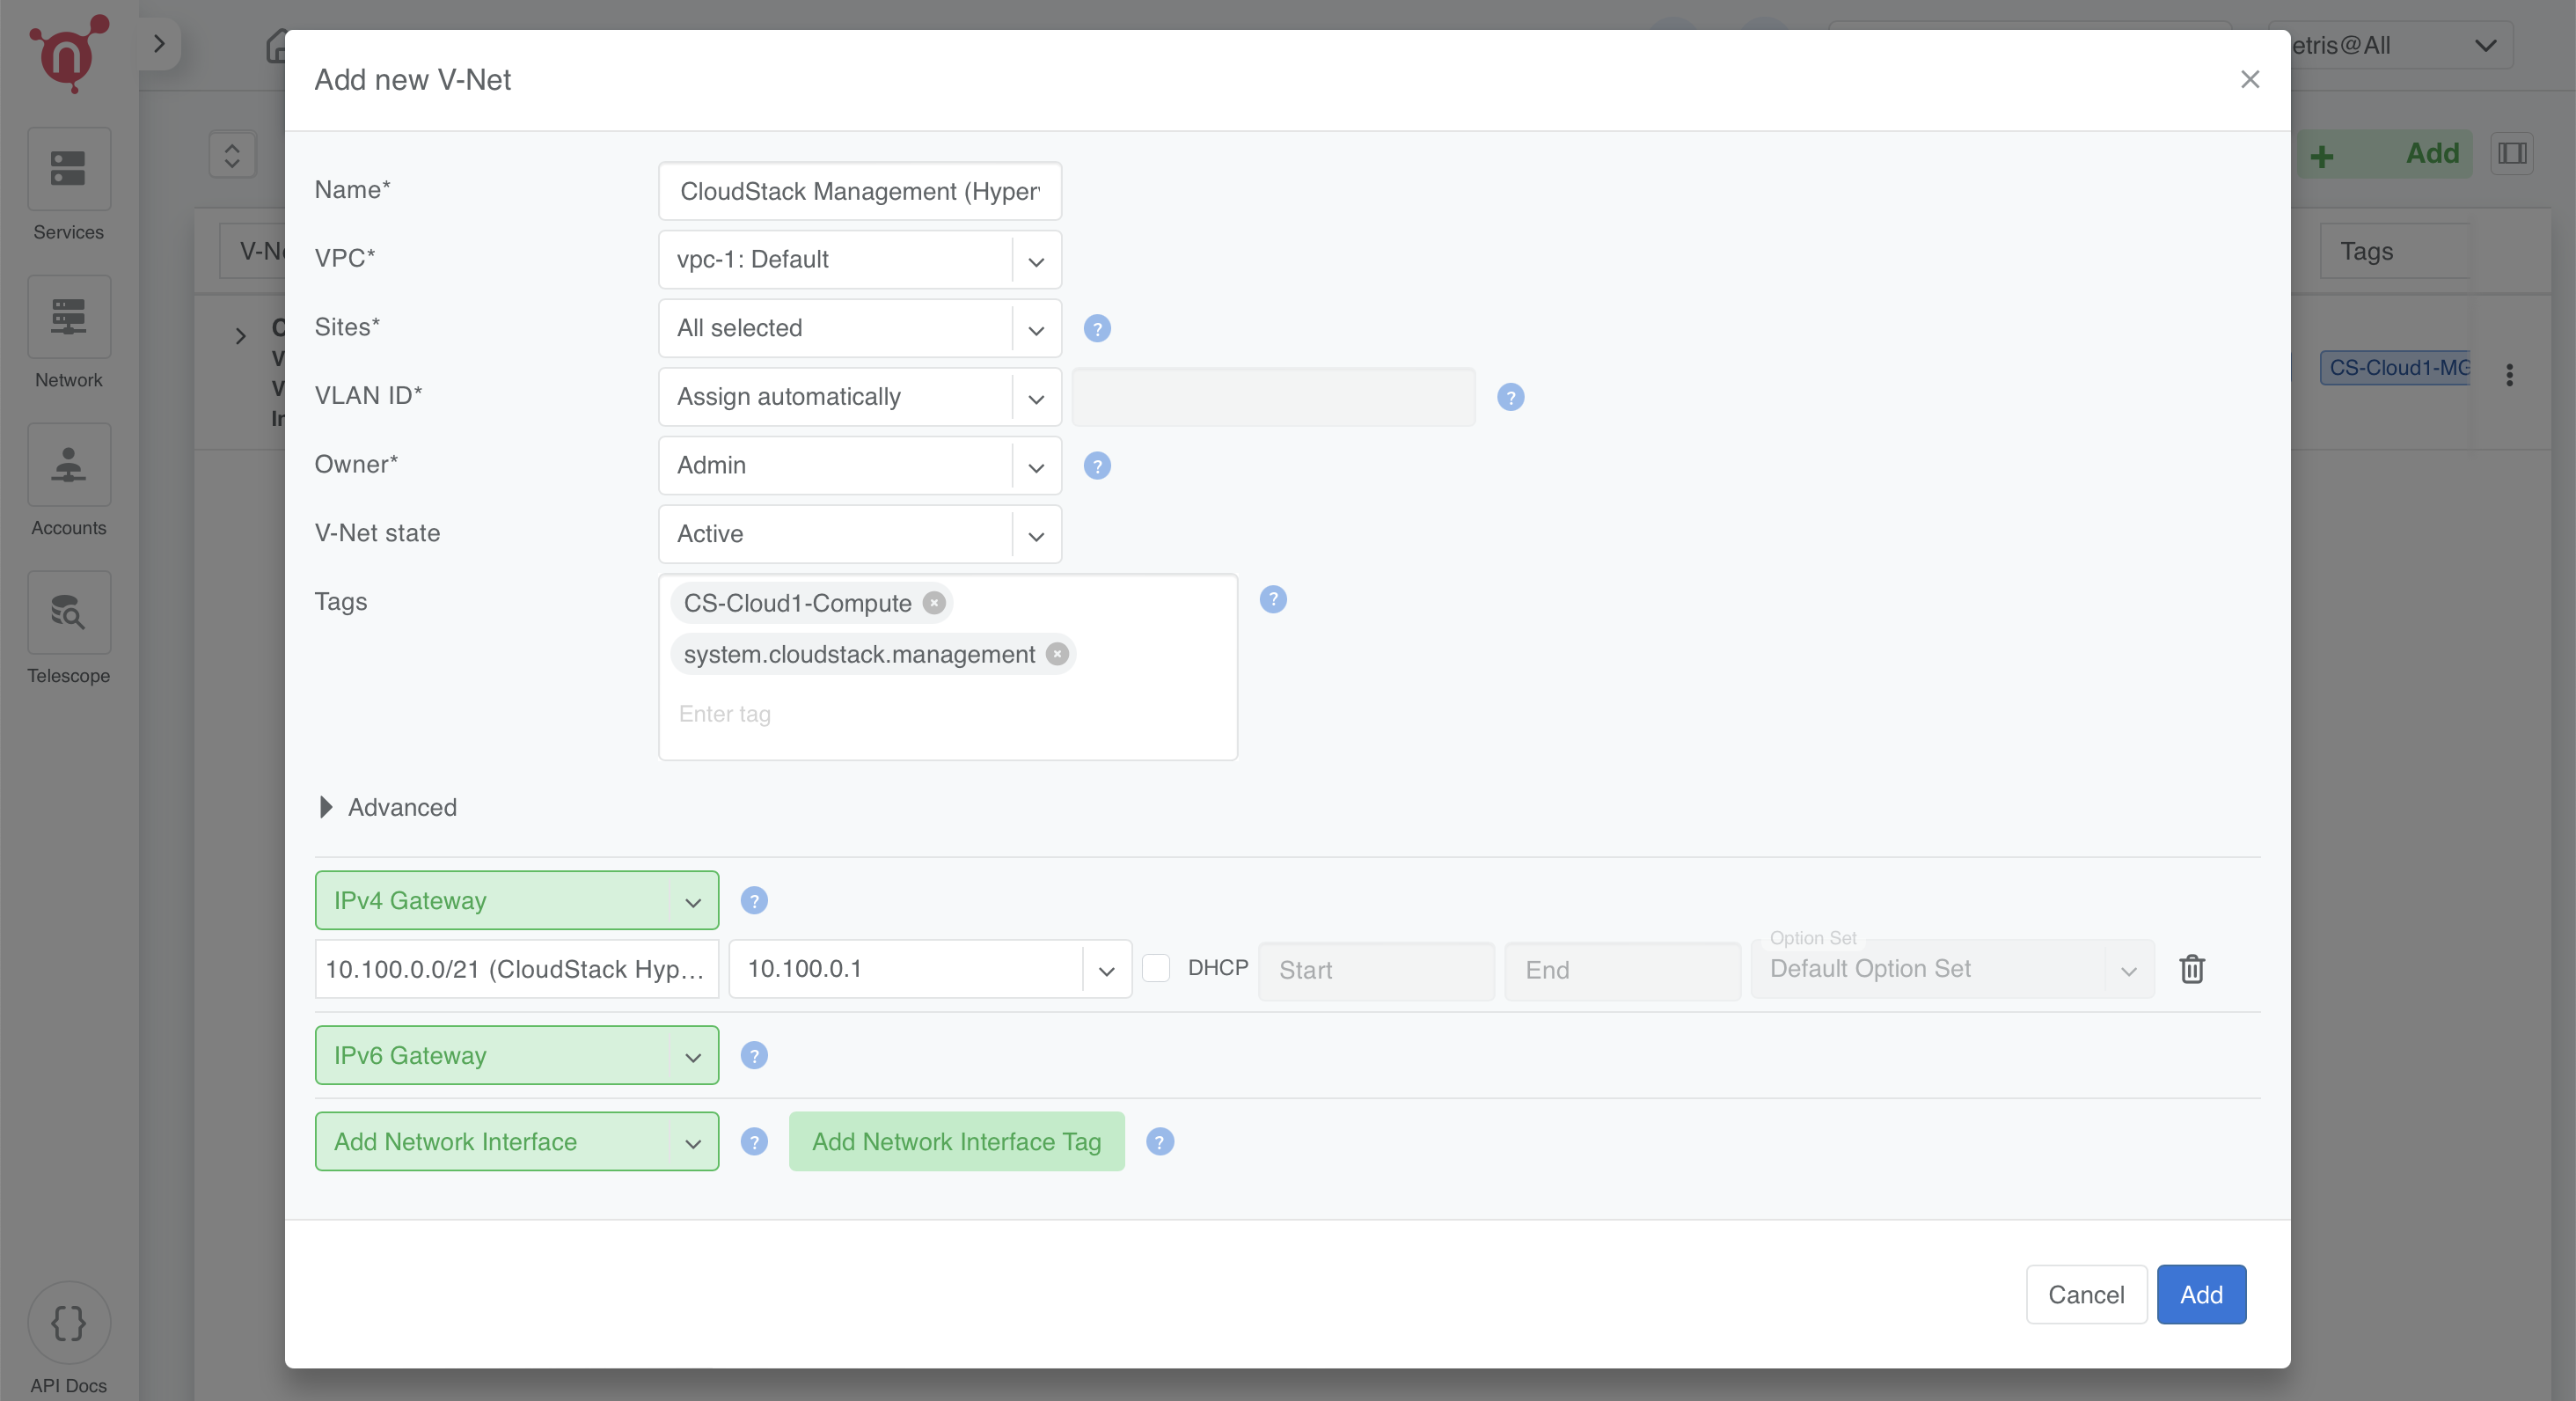Click the blue Add button
This screenshot has height=1401, width=2576.
coord(2200,1294)
